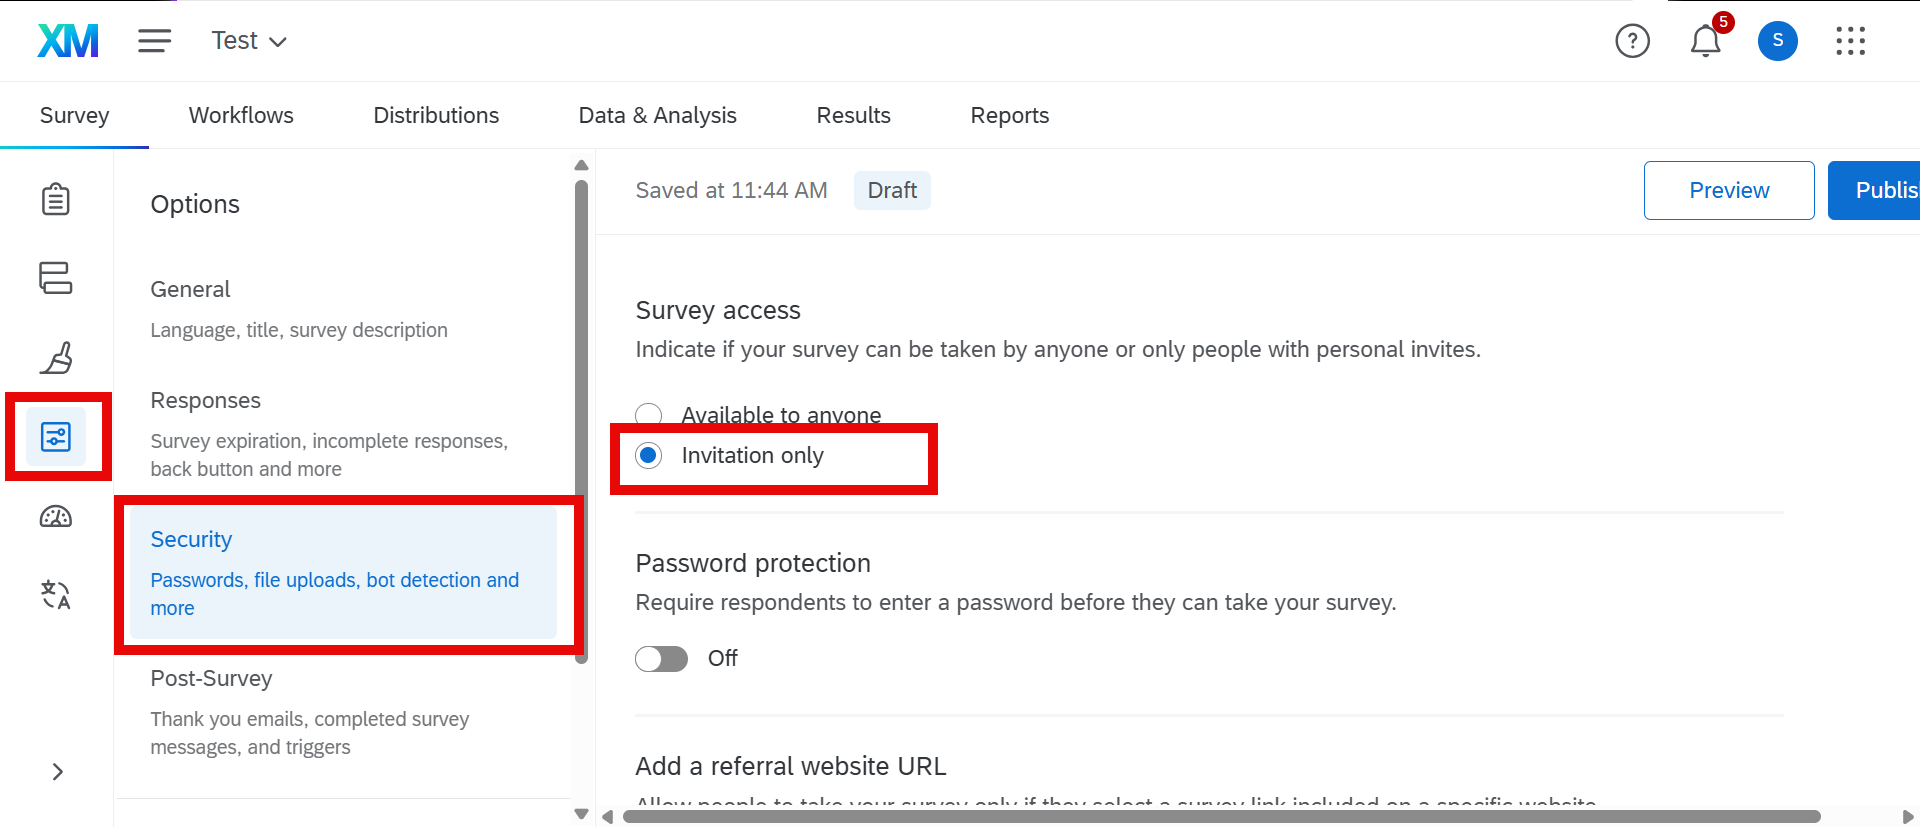Screen dimensions: 1920x827
Task: Click the Publish button
Action: click(1879, 190)
